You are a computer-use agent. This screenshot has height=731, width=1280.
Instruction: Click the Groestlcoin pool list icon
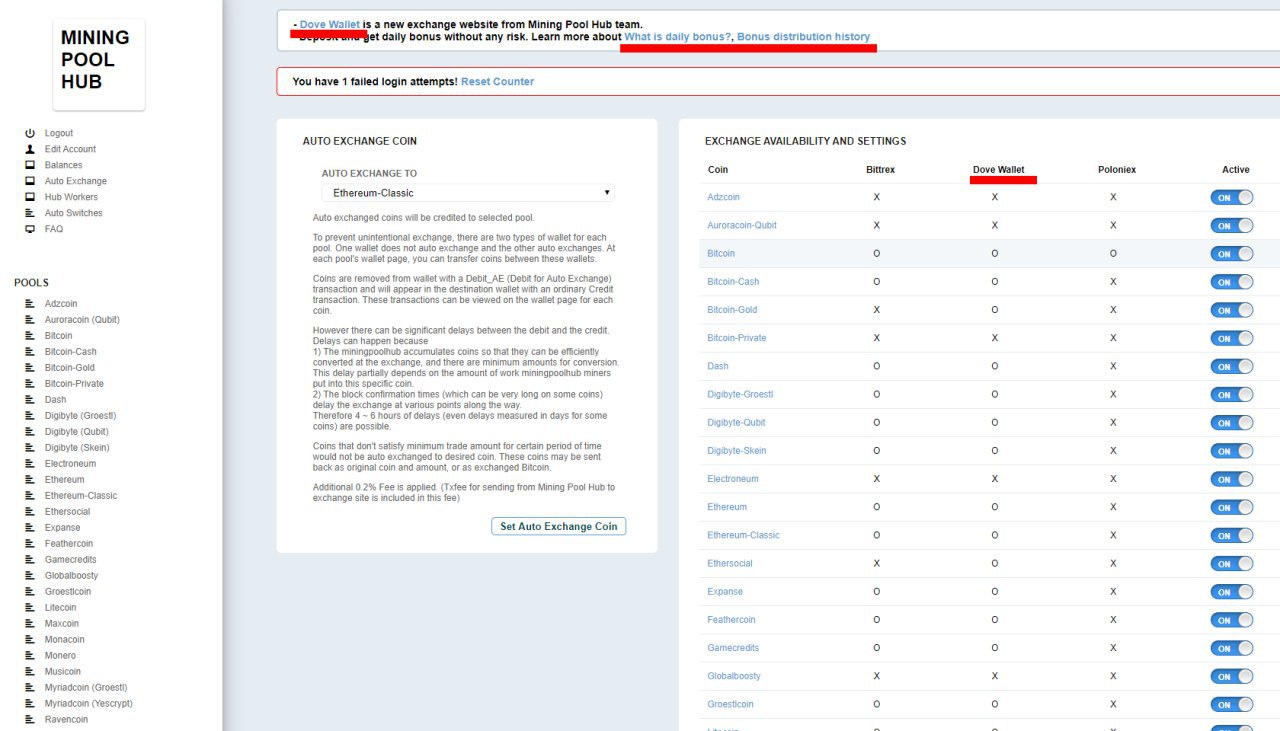[30, 592]
